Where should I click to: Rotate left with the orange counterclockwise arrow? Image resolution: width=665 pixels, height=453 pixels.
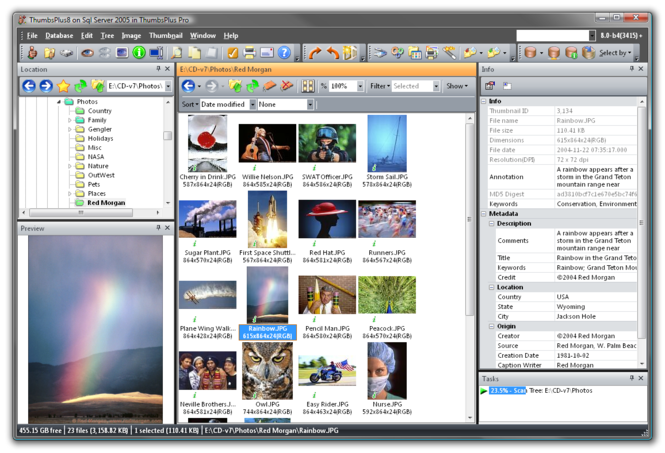(x=332, y=53)
